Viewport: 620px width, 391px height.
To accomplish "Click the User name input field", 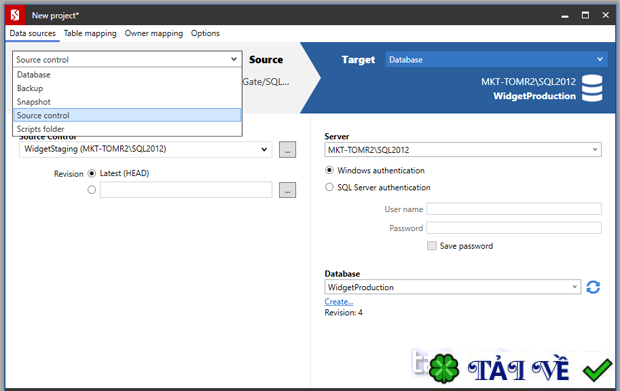I will click(x=514, y=209).
